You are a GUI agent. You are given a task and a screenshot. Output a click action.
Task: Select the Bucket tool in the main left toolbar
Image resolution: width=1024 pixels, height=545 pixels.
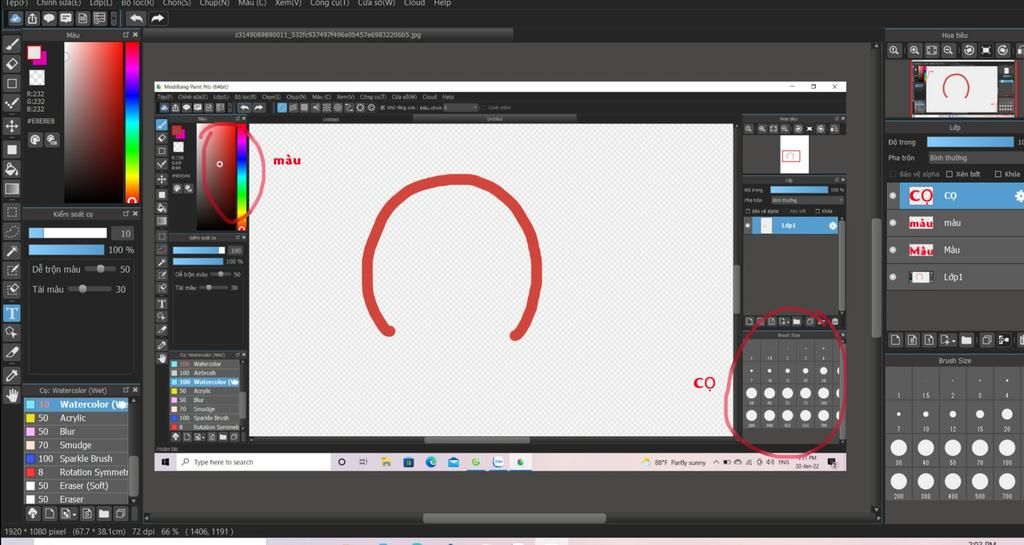tap(12, 169)
